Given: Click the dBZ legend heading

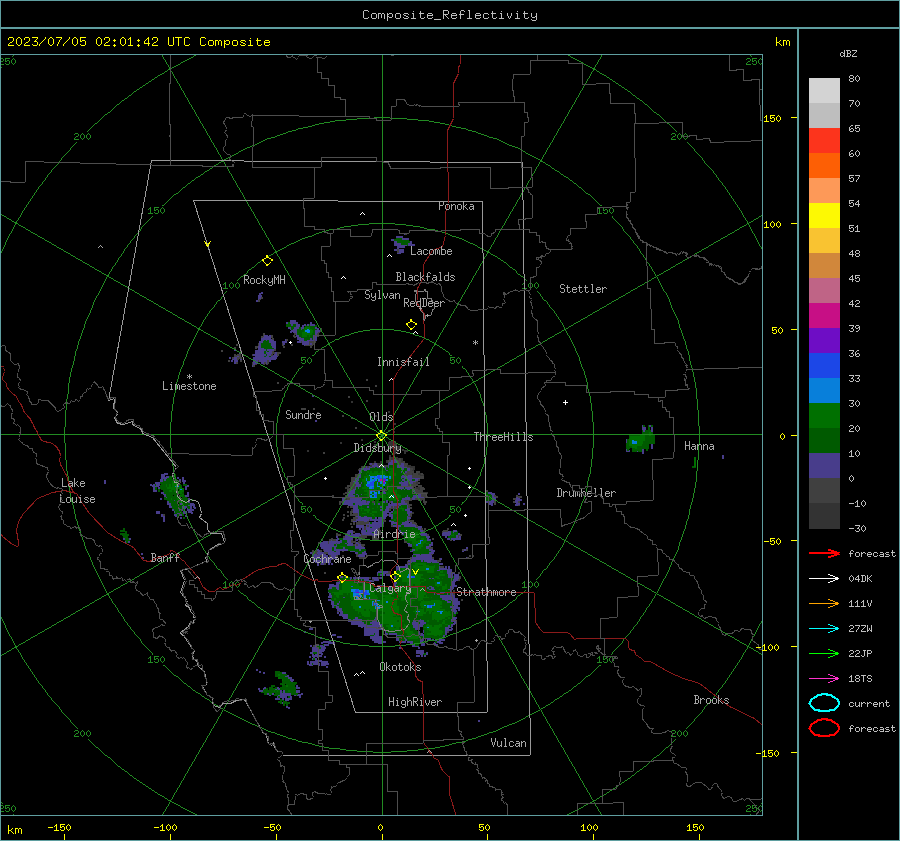Looking at the screenshot, I should point(848,53).
